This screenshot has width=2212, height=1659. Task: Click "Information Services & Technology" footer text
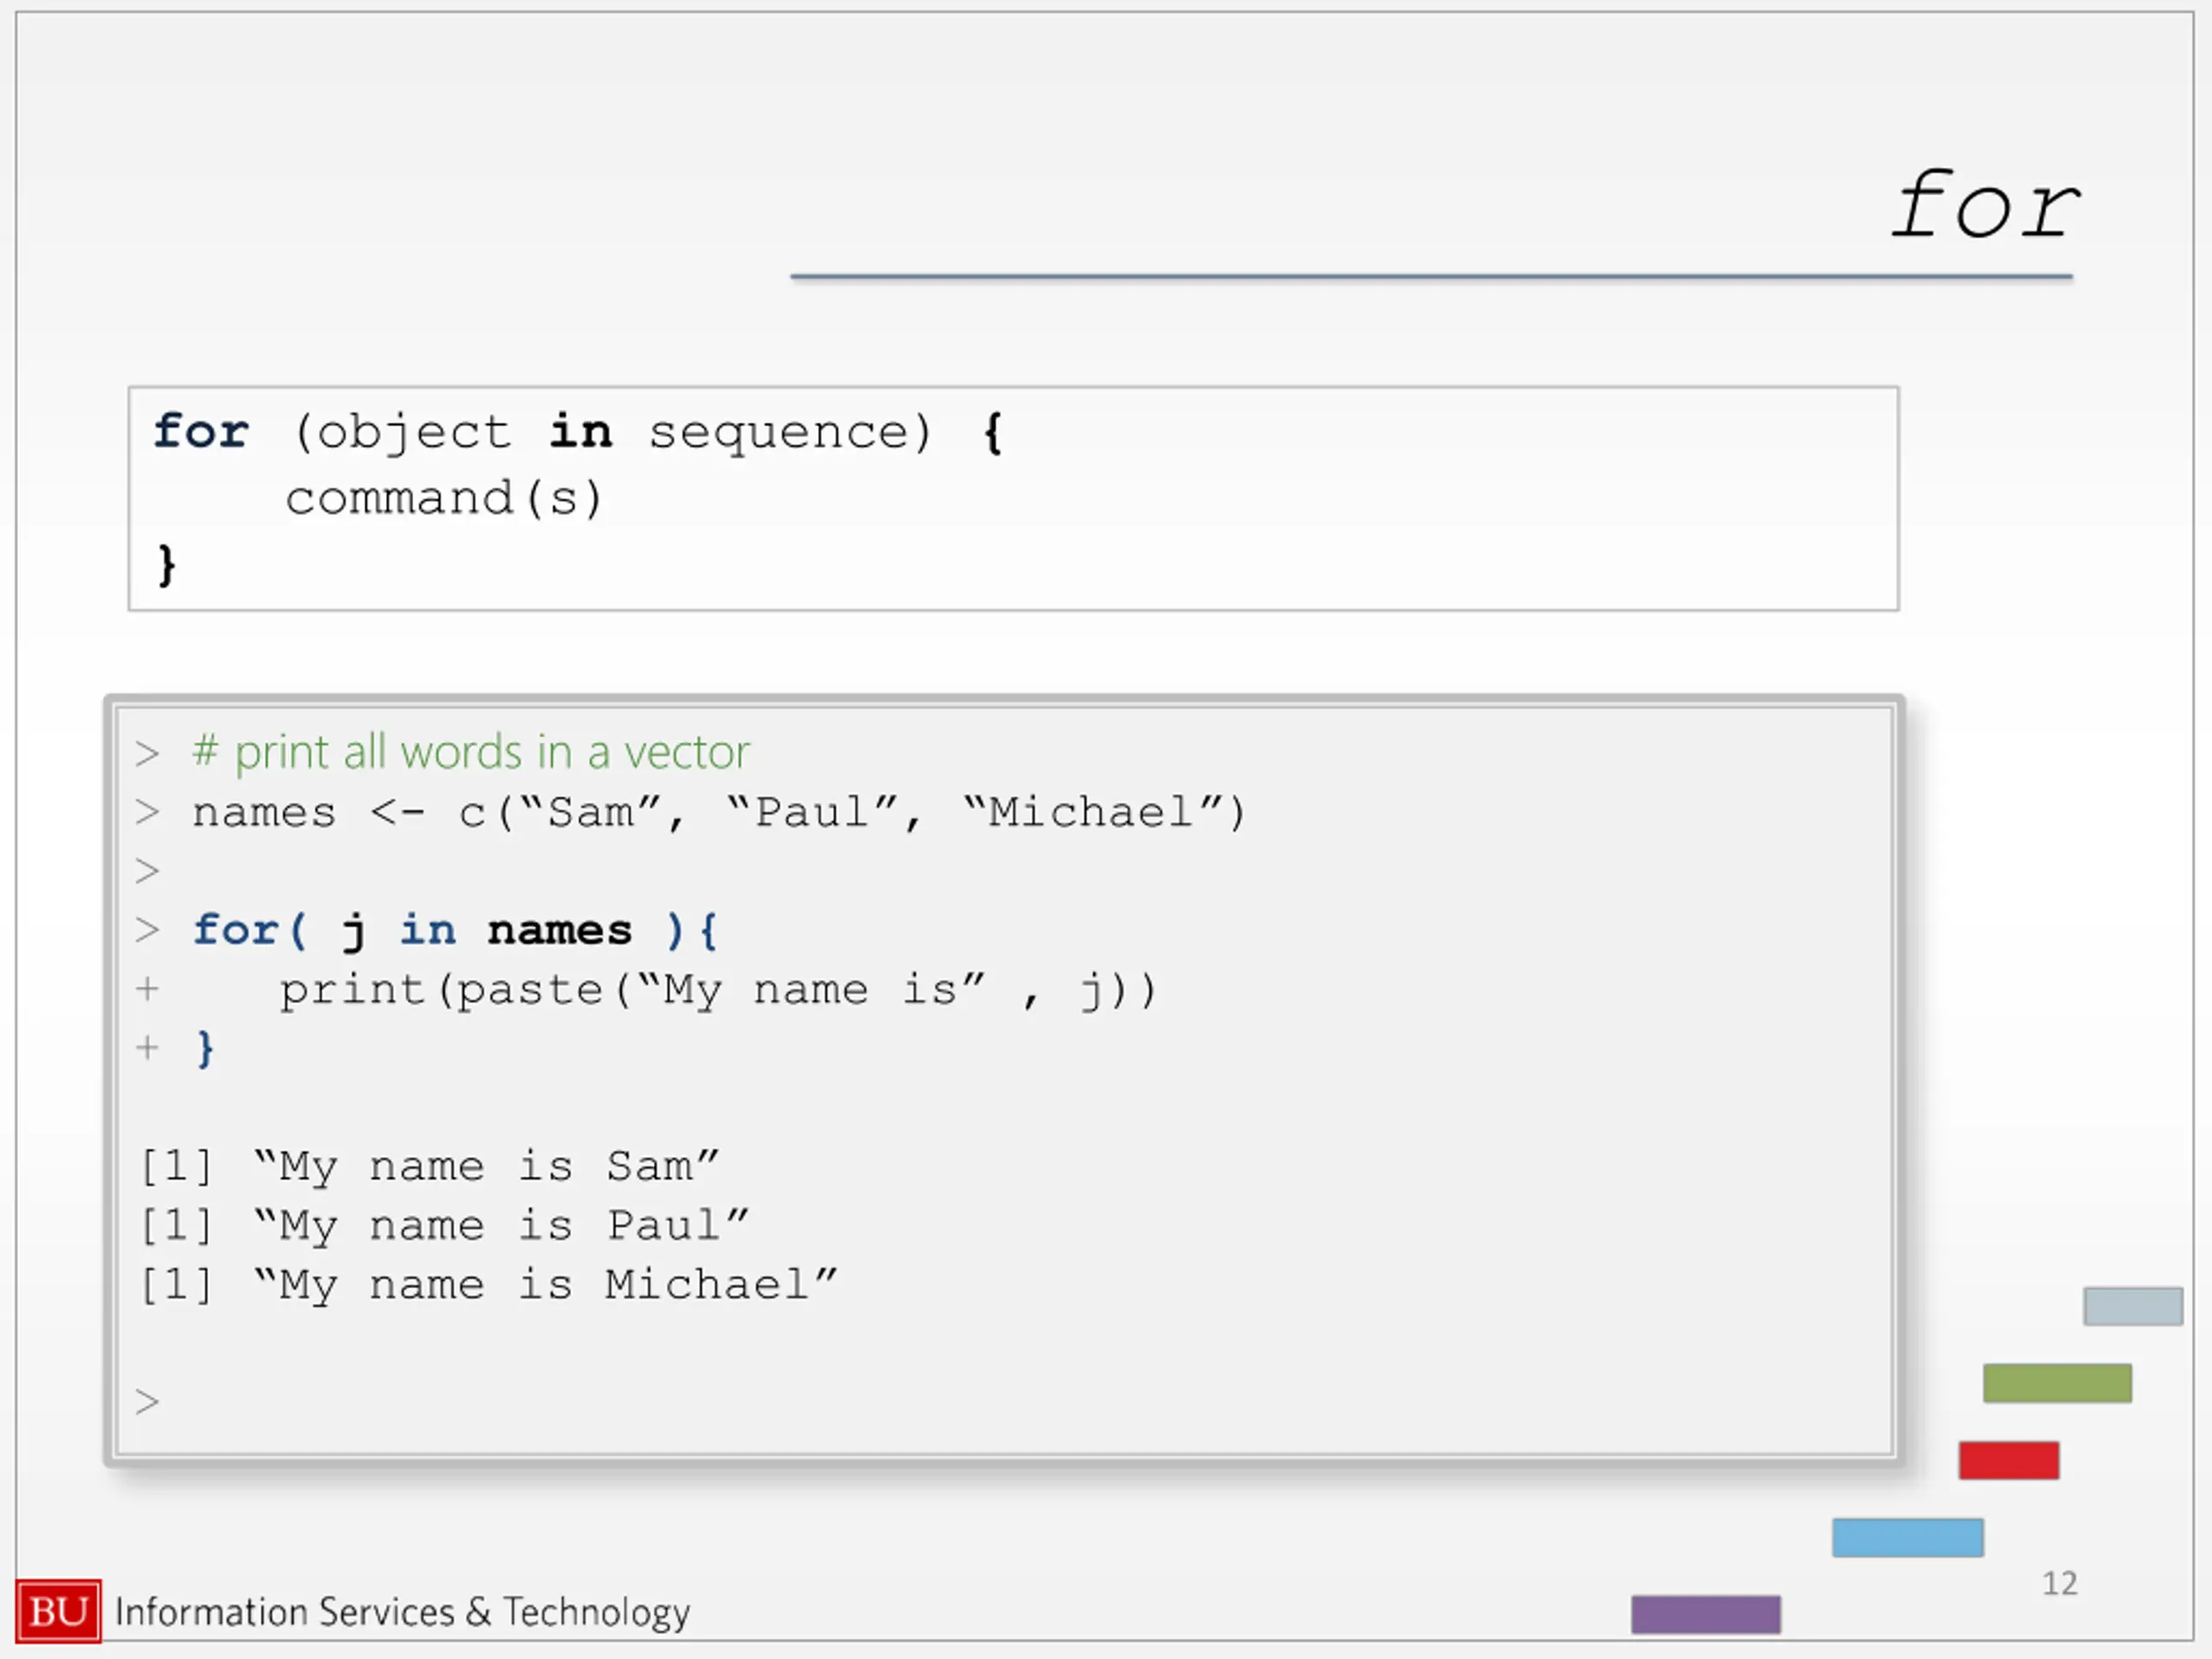(402, 1612)
